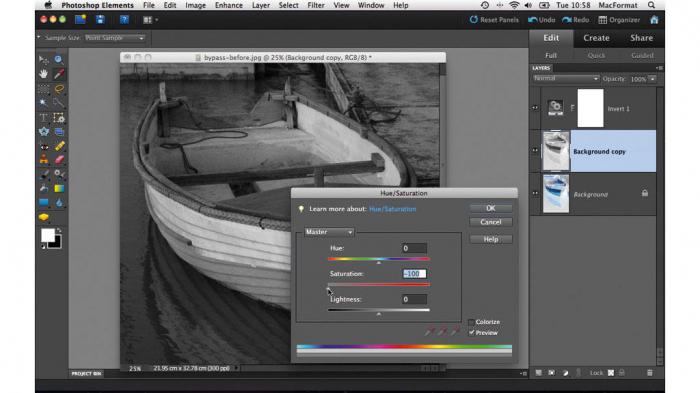Viewport: 700px width, 393px height.
Task: Click the blue Help question mark icon
Action: pos(124,20)
